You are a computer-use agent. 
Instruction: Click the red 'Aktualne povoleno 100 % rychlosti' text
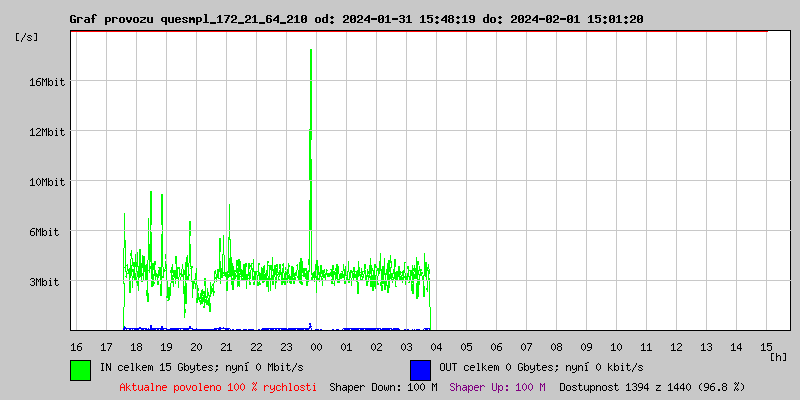point(218,387)
